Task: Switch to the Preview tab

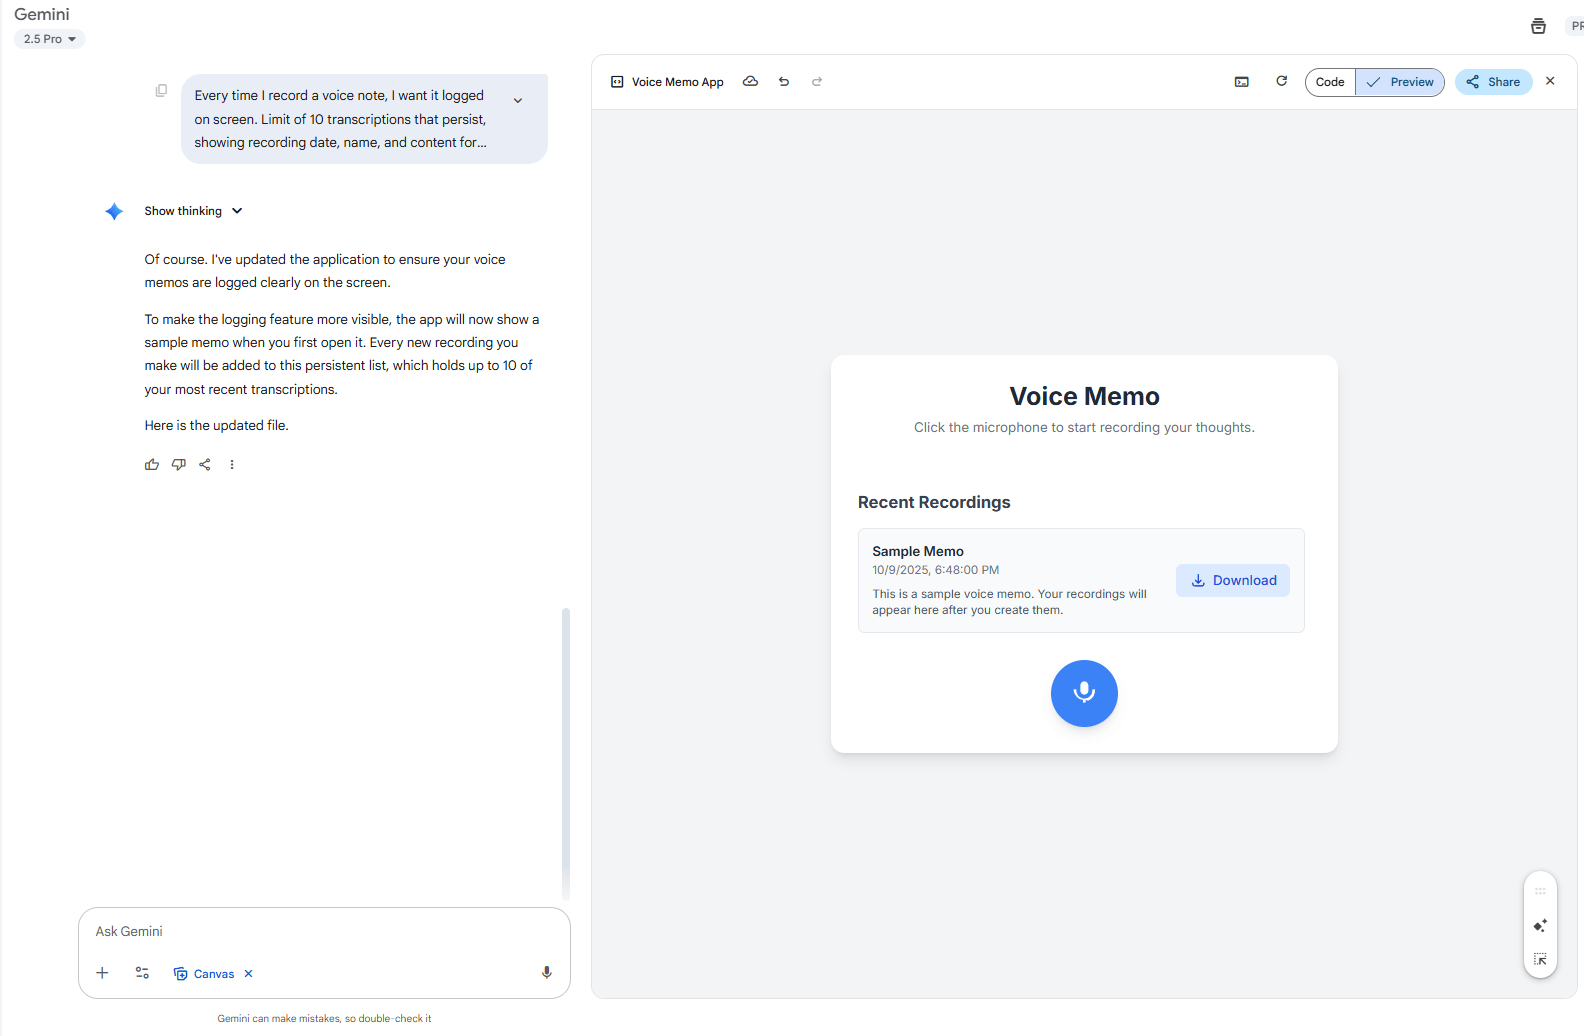Action: point(1400,82)
